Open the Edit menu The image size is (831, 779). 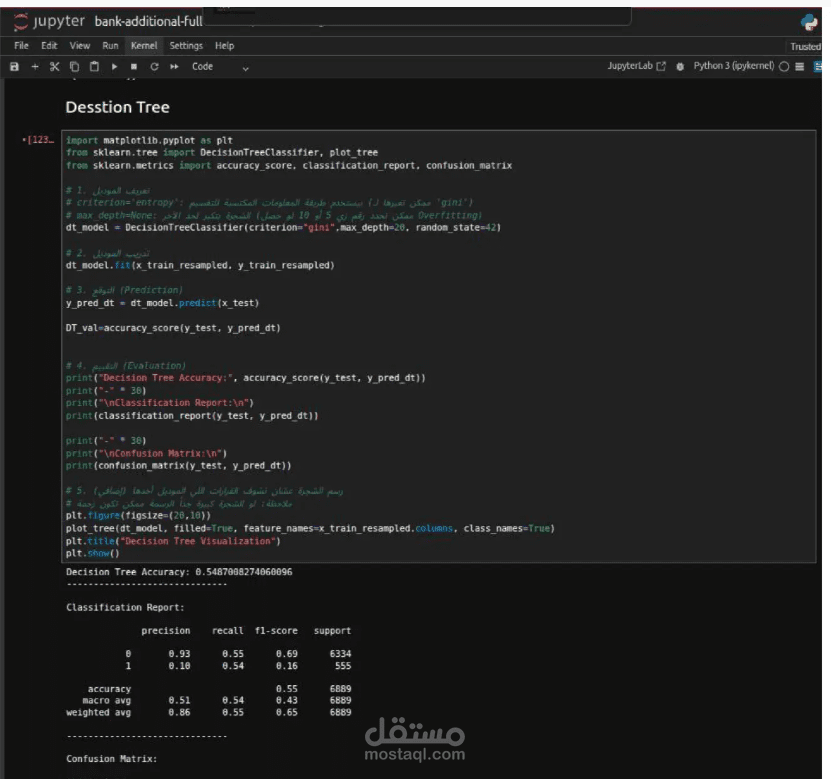(x=49, y=46)
